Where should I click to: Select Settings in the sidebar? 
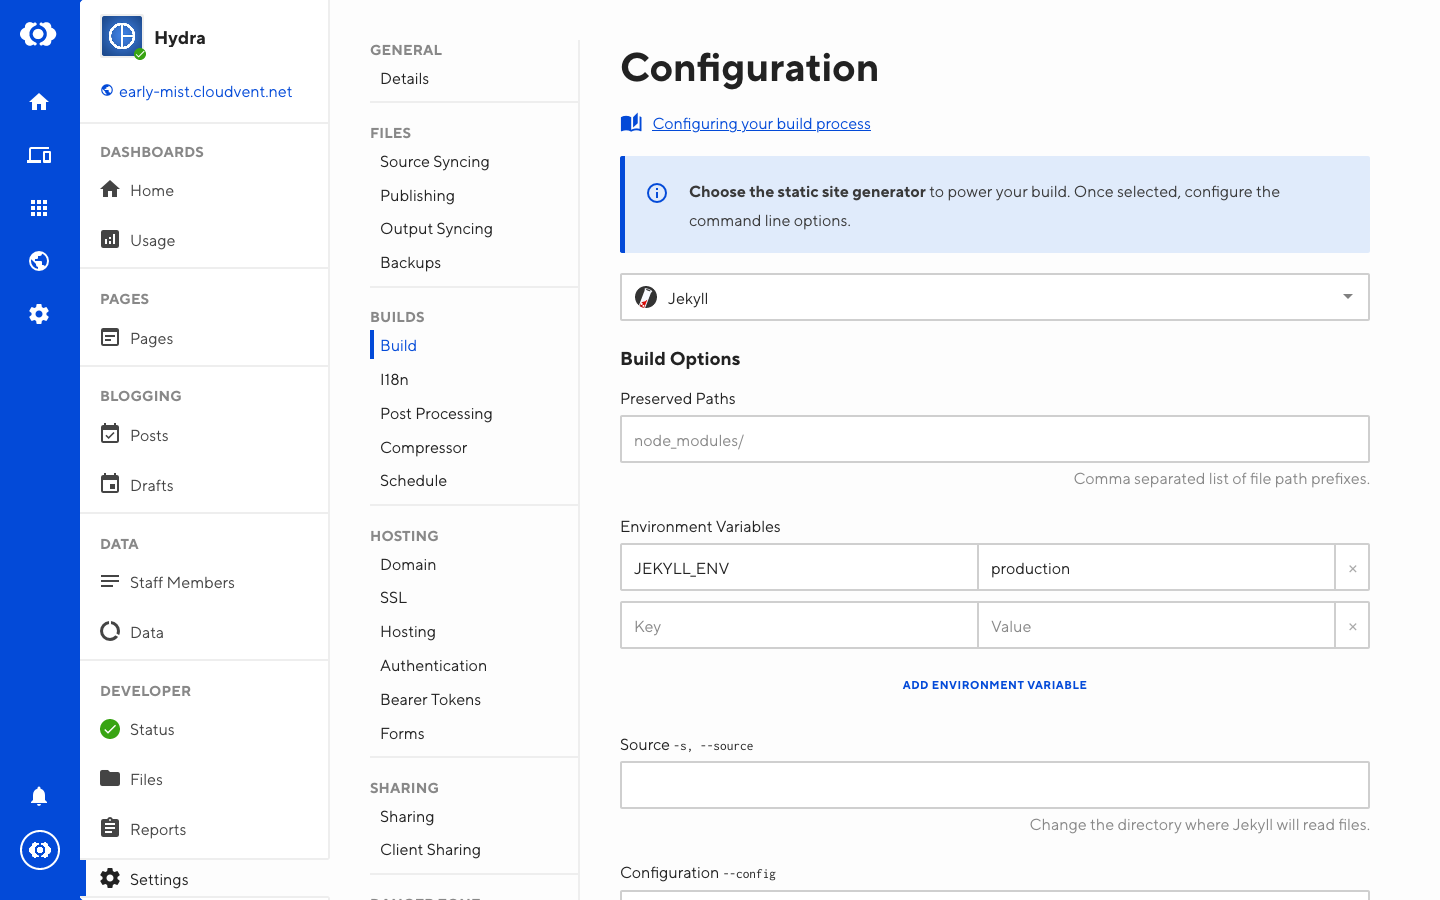pyautogui.click(x=144, y=879)
